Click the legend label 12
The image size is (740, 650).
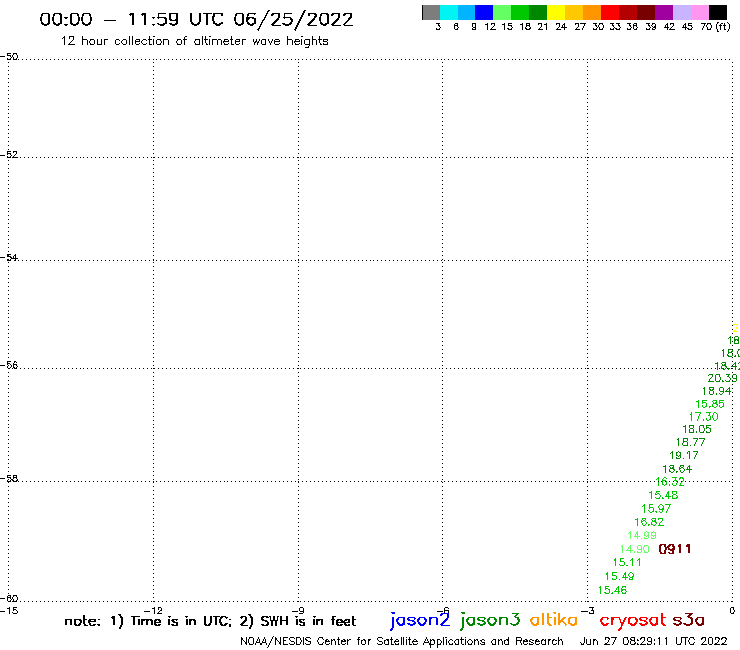[x=490, y=27]
